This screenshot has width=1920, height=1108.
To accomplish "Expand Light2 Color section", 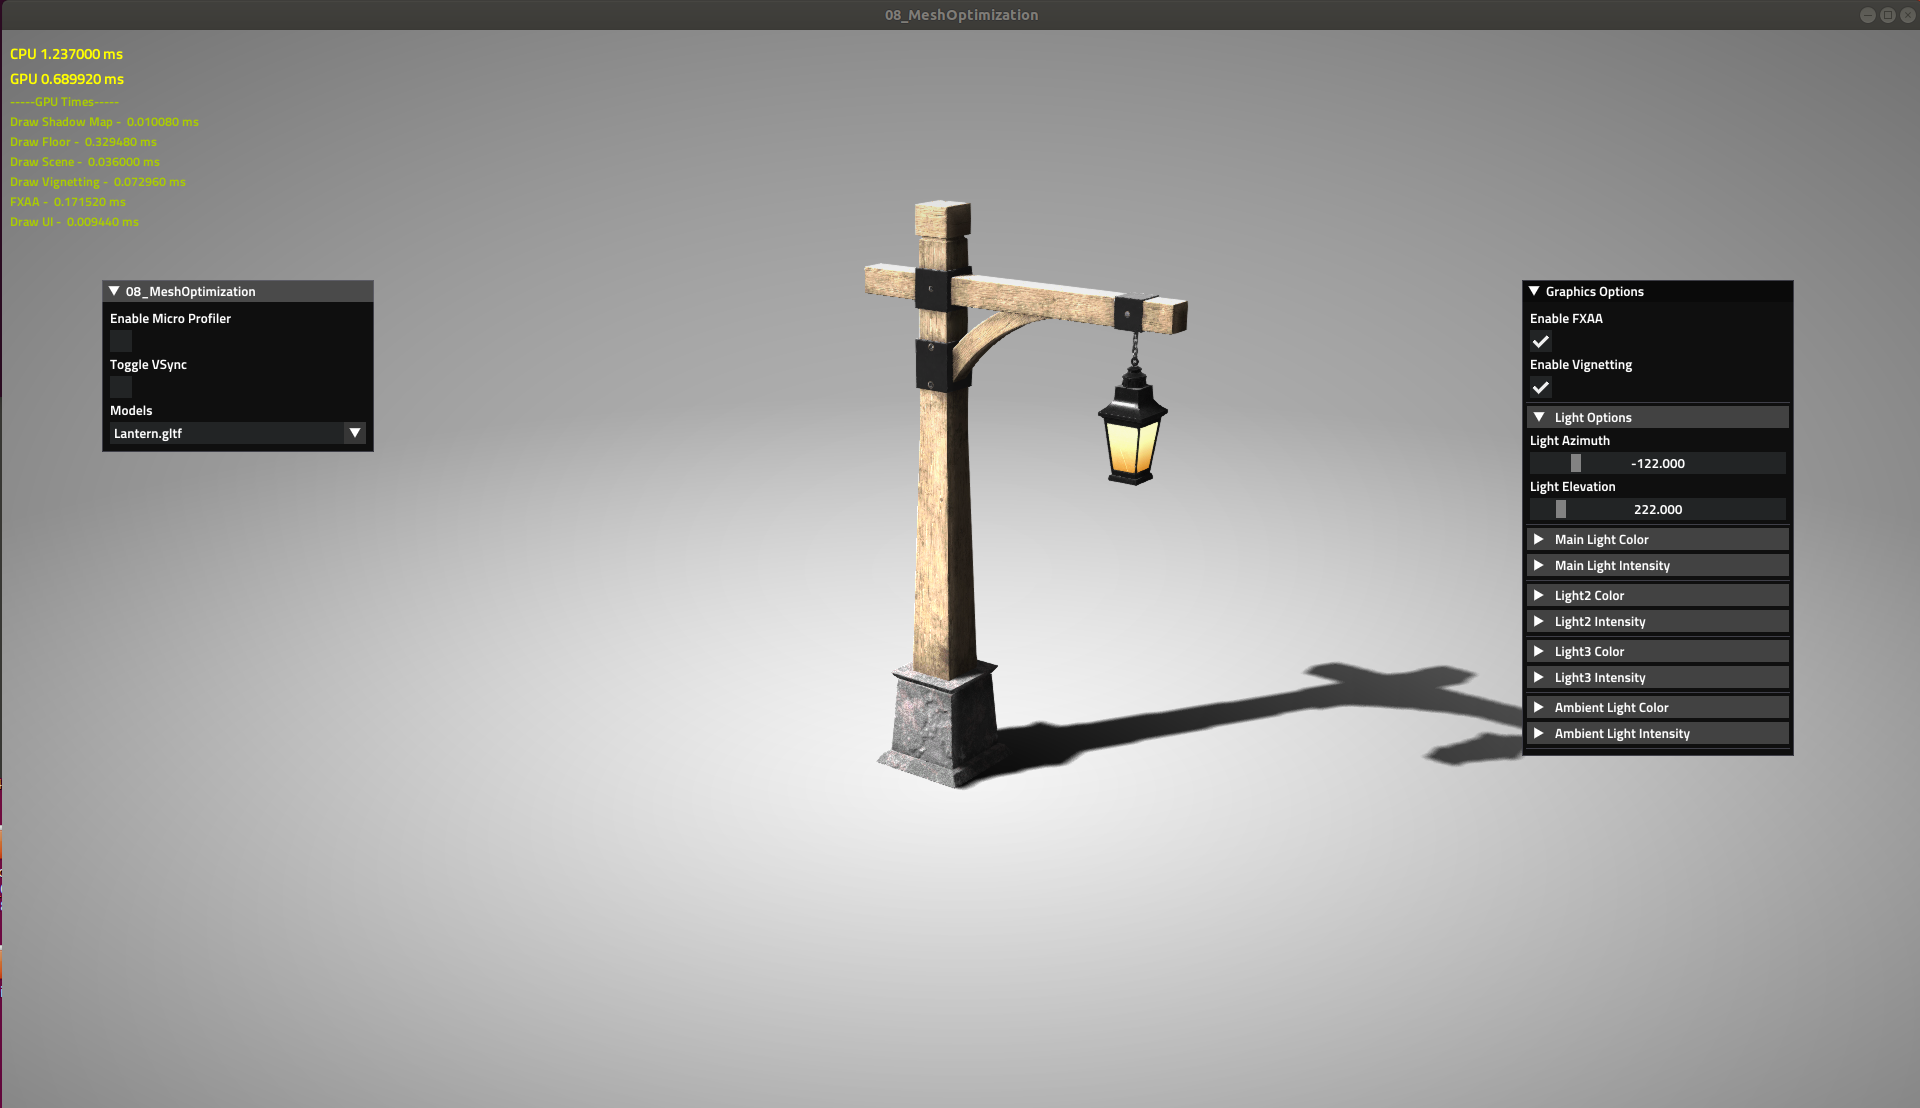I will point(1539,595).
